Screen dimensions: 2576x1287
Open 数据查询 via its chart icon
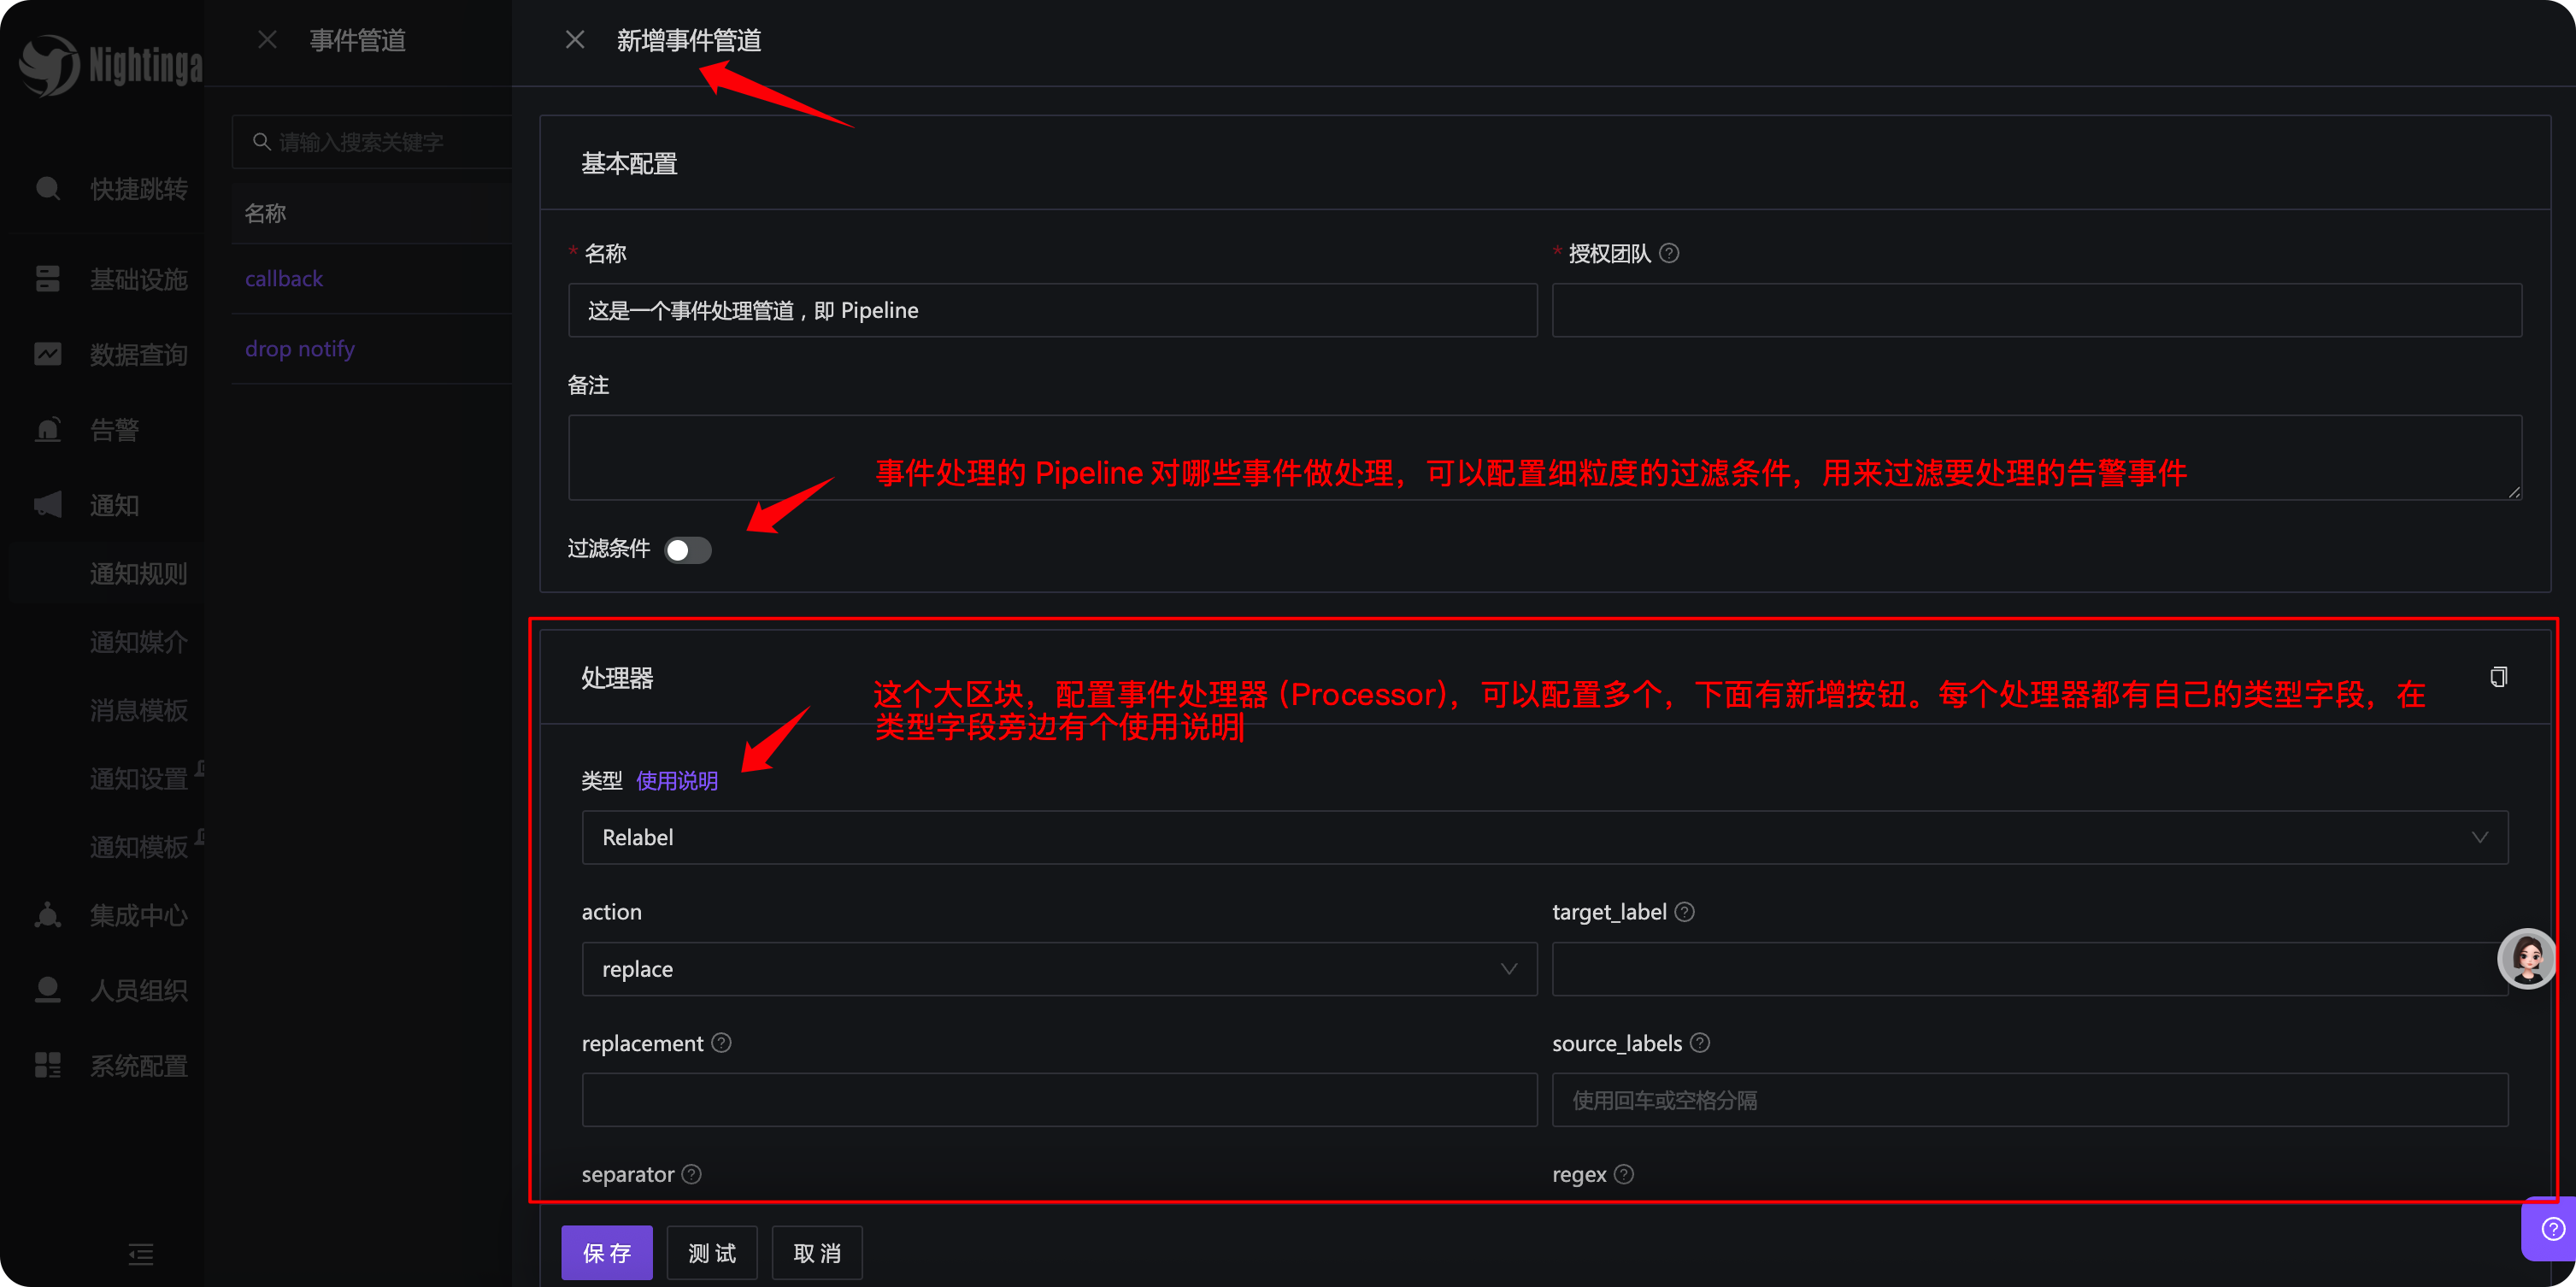(47, 354)
